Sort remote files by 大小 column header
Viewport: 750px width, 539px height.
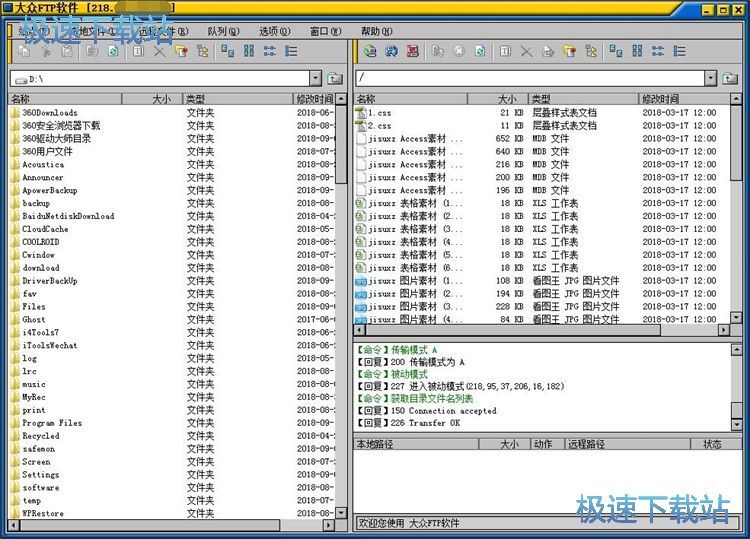[508, 99]
